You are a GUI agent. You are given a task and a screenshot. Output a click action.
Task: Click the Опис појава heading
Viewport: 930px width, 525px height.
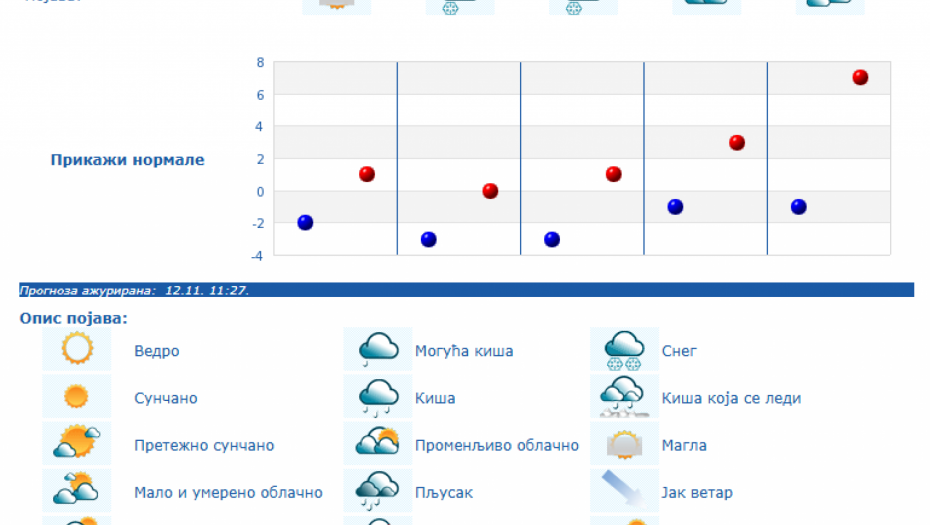coord(74,318)
